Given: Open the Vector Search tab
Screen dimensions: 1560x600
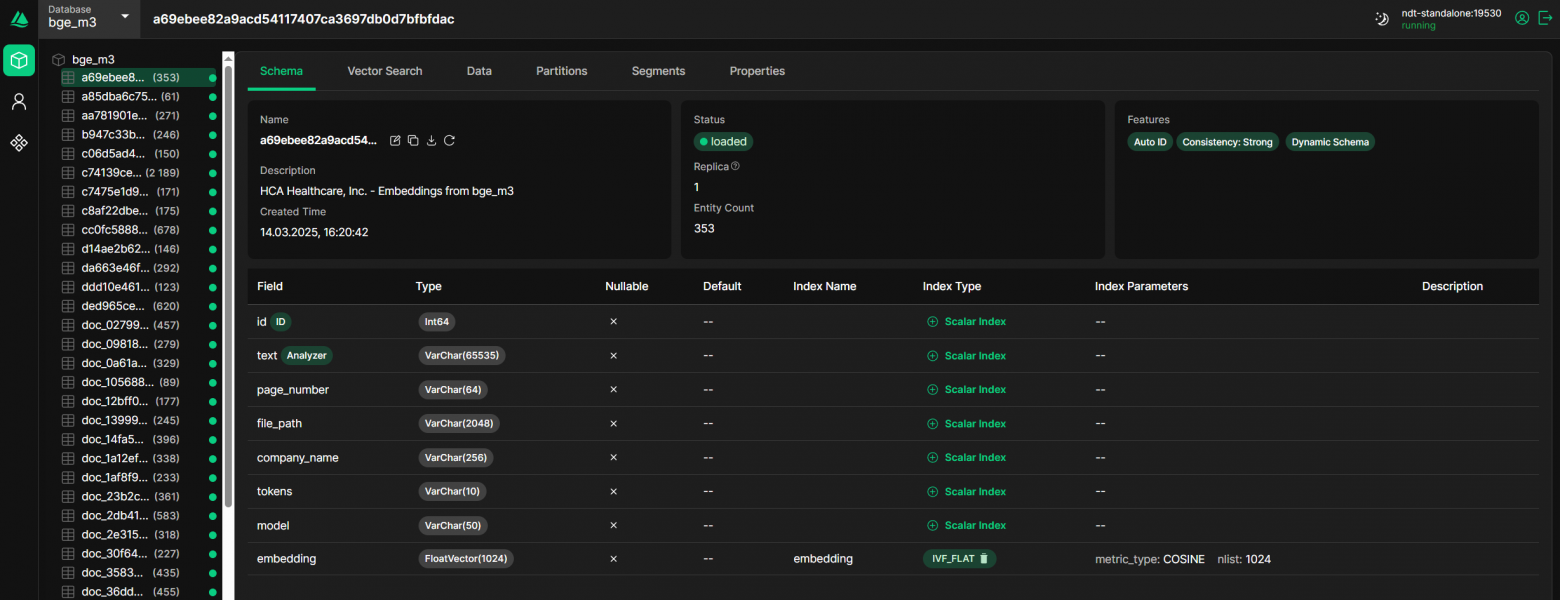Looking at the screenshot, I should click(385, 71).
